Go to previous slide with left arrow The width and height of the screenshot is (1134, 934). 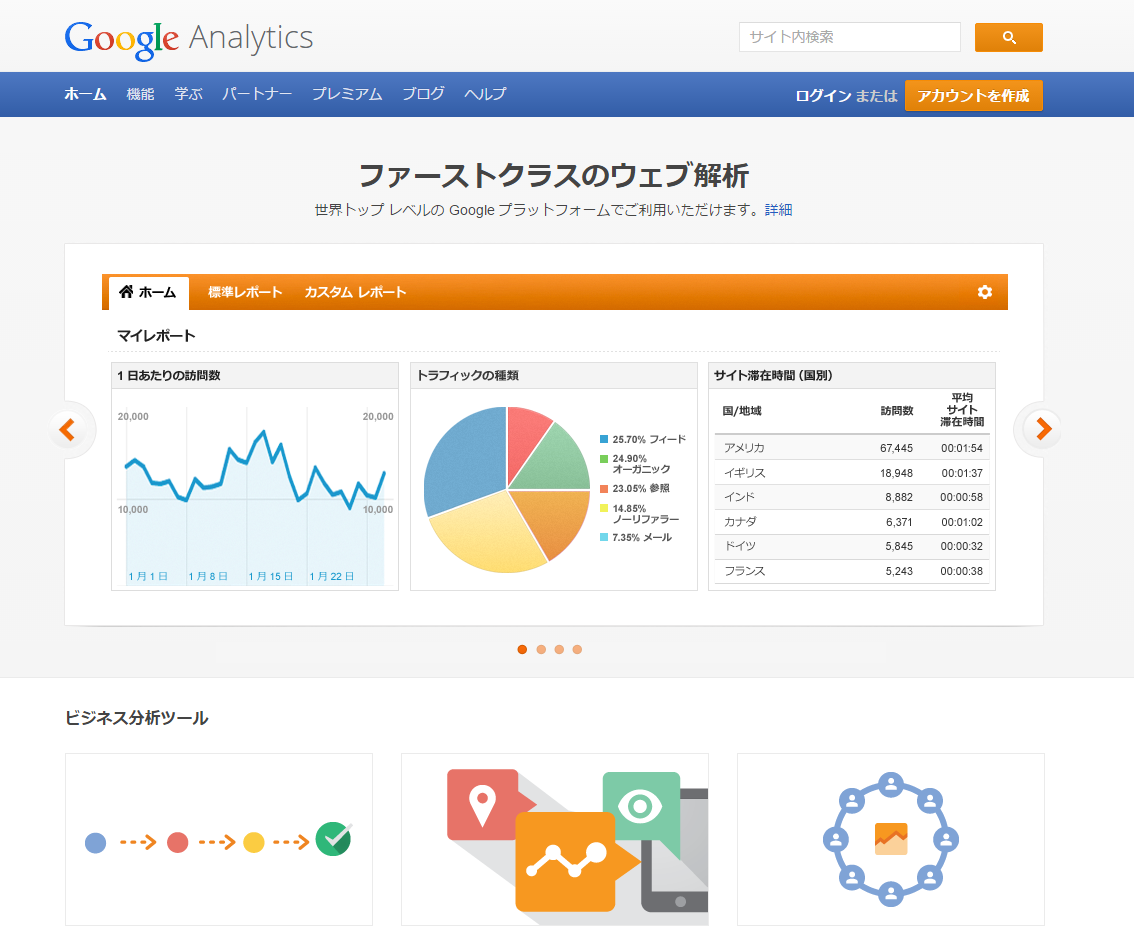coord(68,429)
